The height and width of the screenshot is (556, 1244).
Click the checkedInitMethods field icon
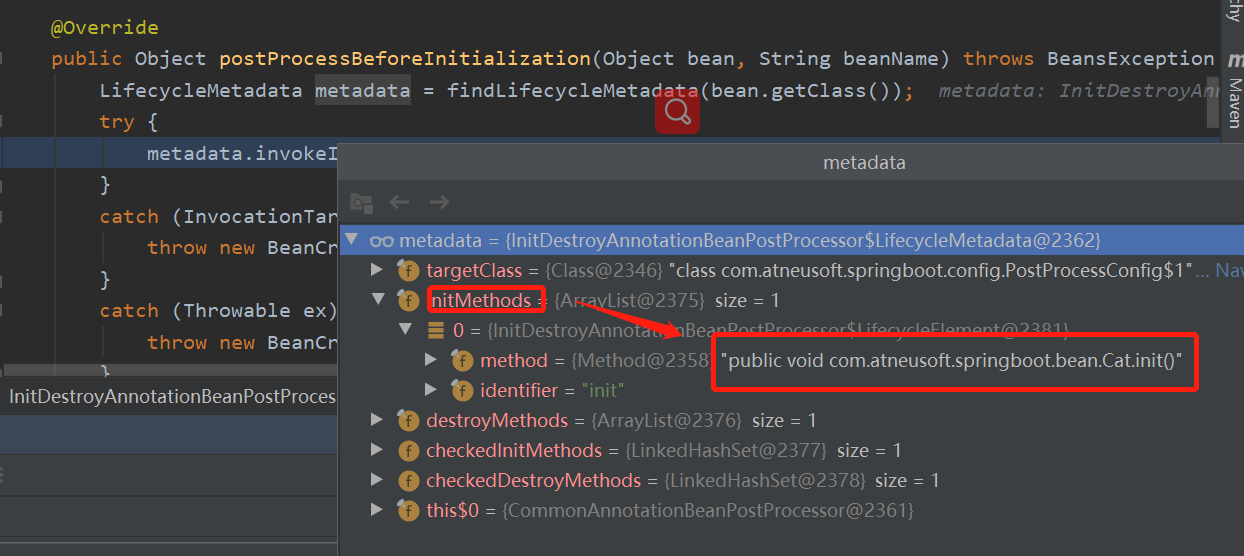coord(408,450)
